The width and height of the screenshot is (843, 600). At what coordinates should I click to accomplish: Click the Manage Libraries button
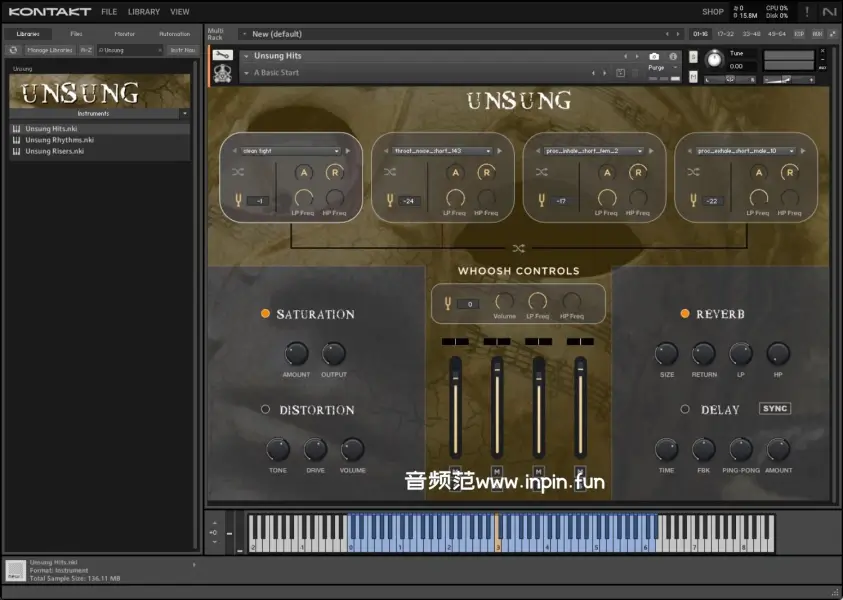49,49
